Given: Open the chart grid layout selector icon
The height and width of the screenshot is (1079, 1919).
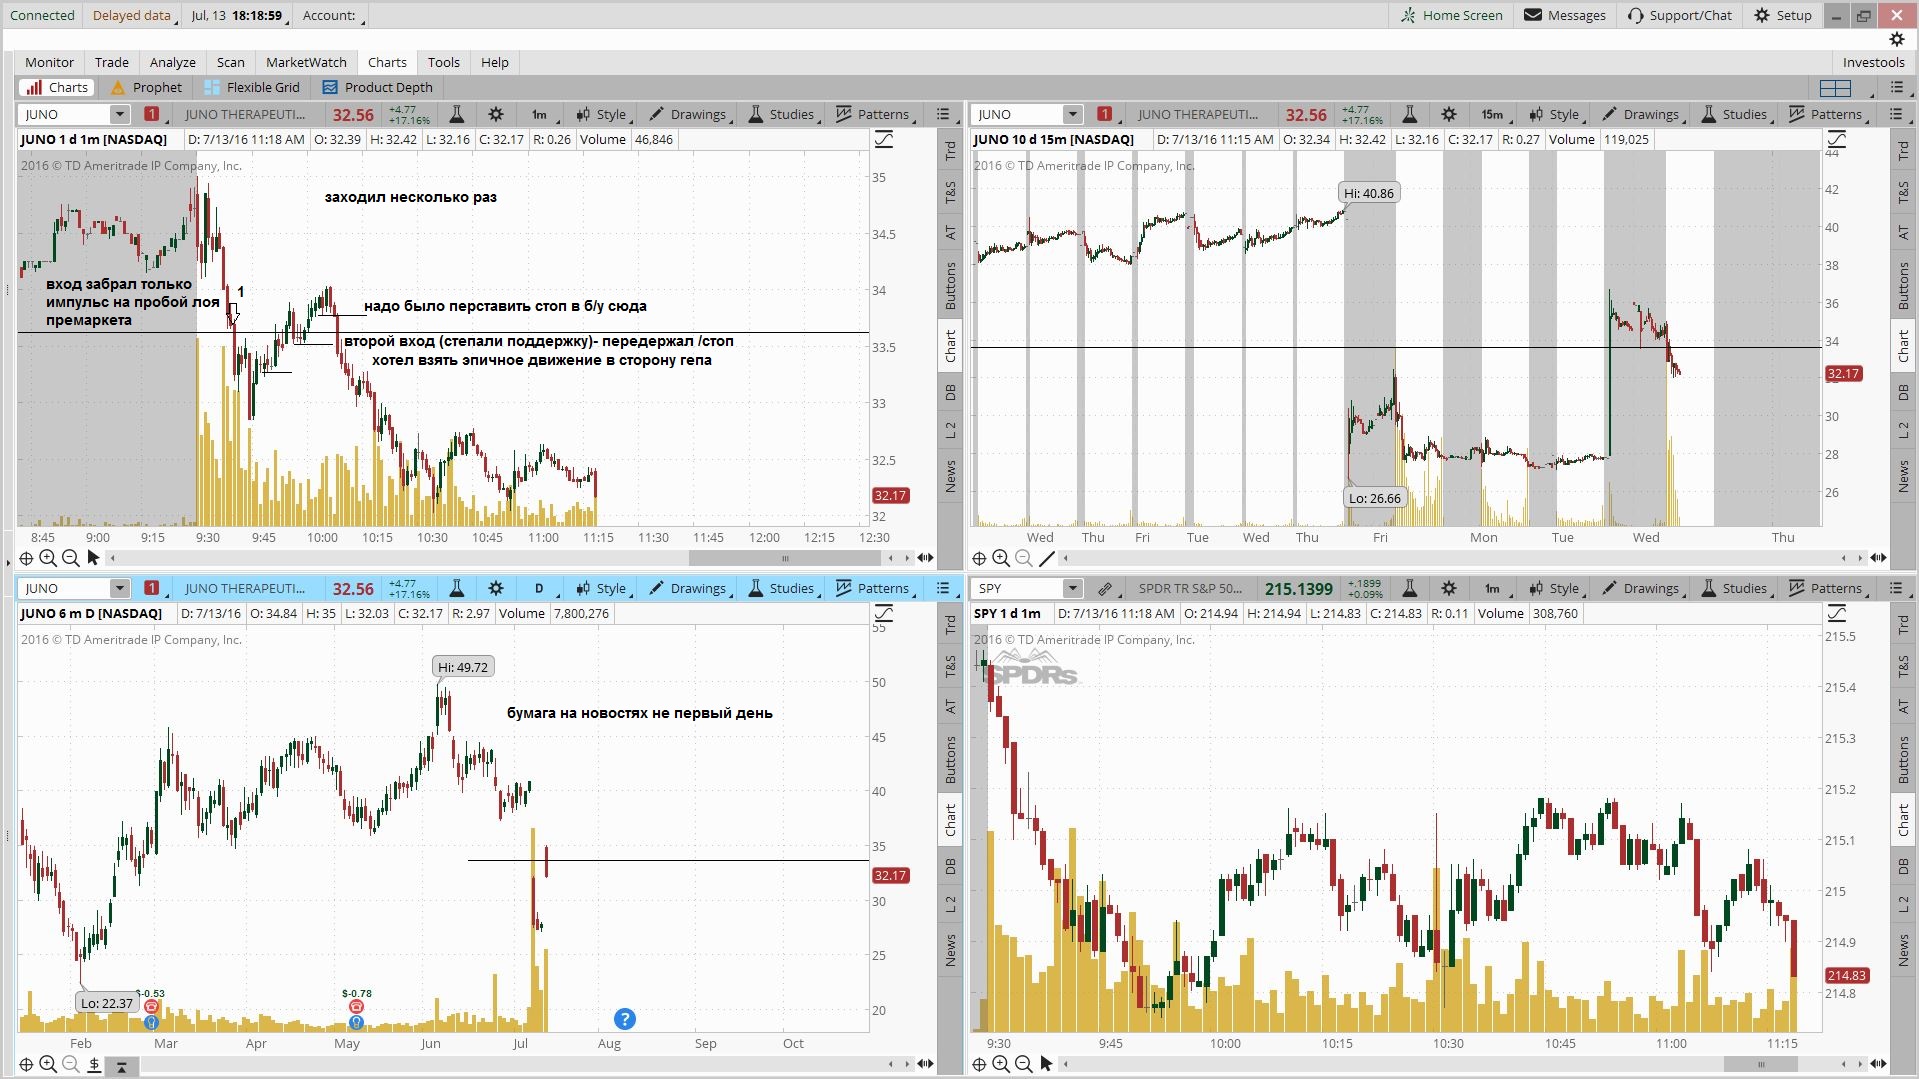Looking at the screenshot, I should pos(1835,88).
